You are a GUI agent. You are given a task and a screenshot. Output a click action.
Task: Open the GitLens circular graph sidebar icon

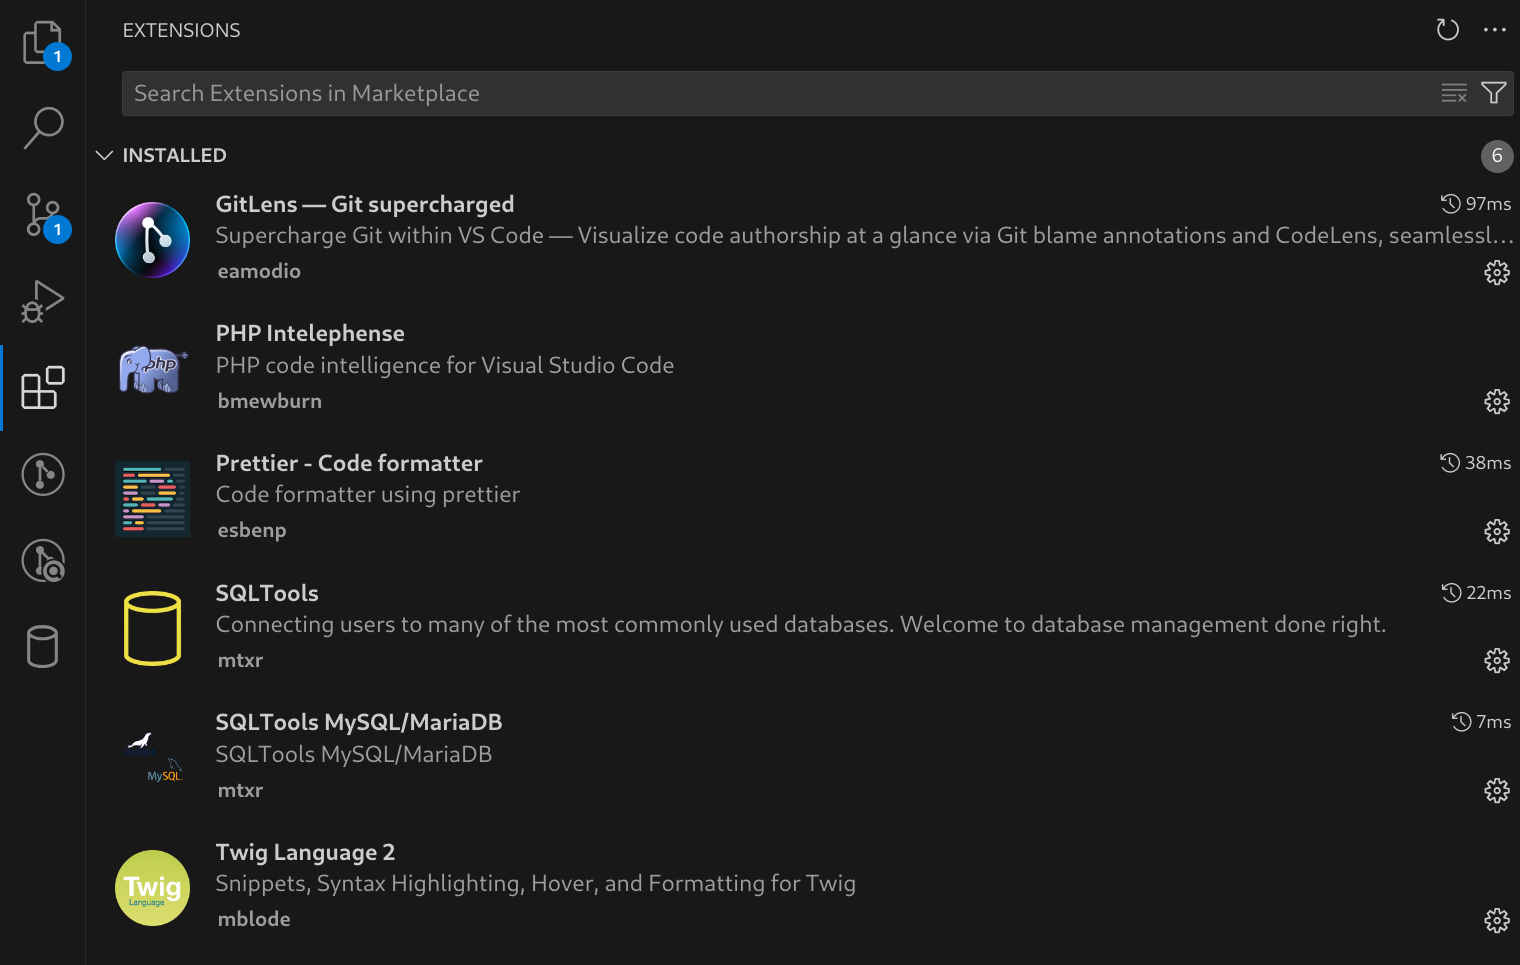[x=42, y=474]
